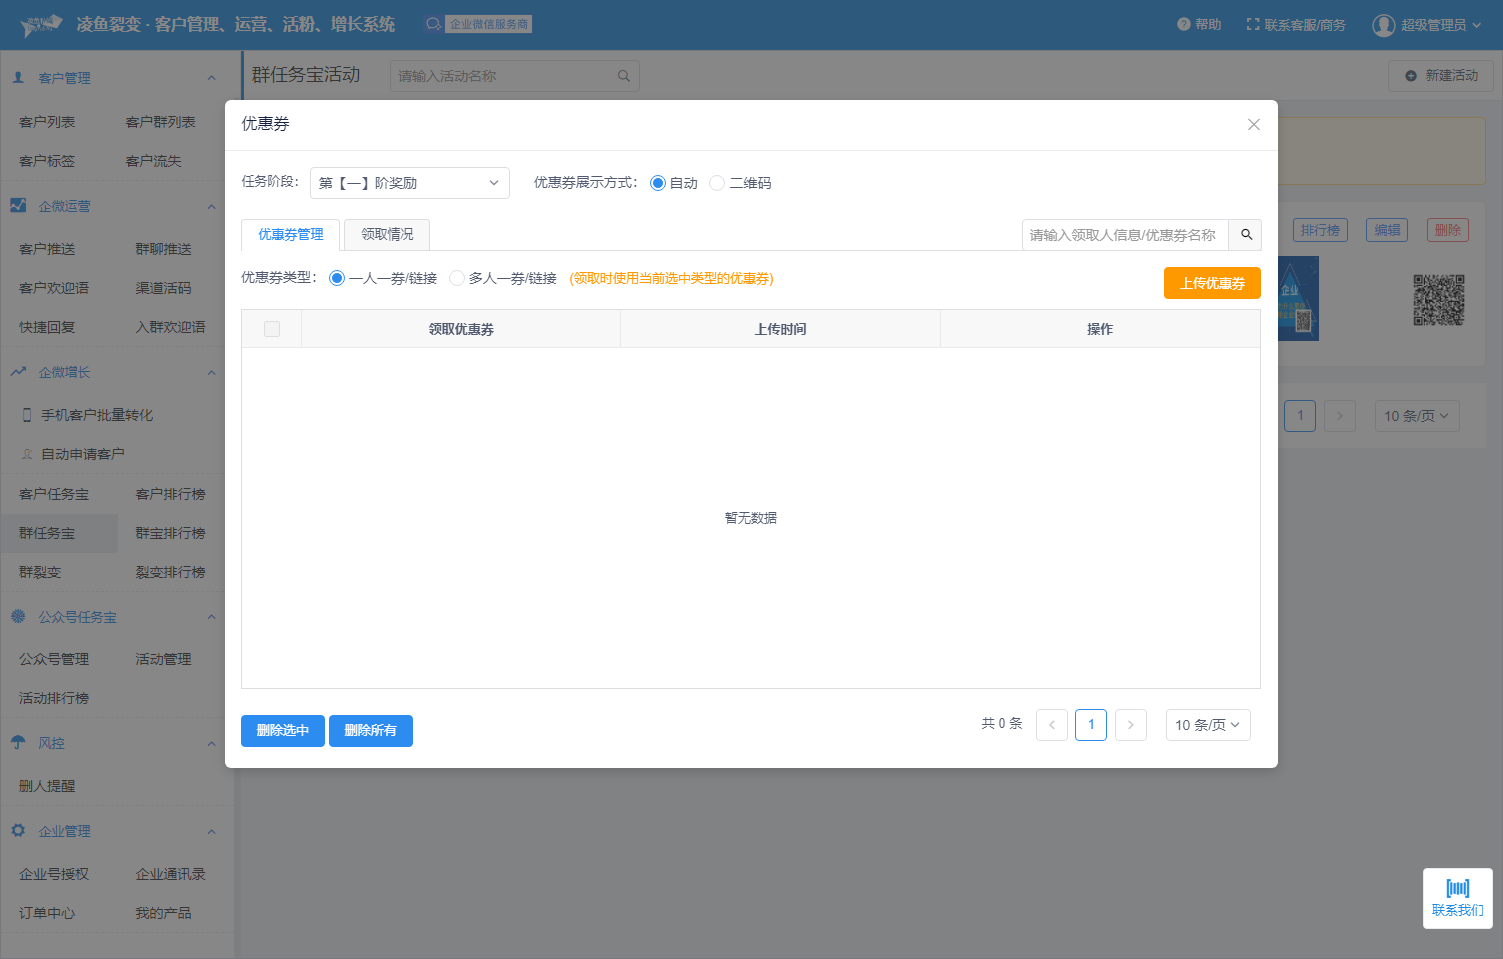Switch to the 领取情况 tab
Image resolution: width=1503 pixels, height=959 pixels.
point(387,235)
